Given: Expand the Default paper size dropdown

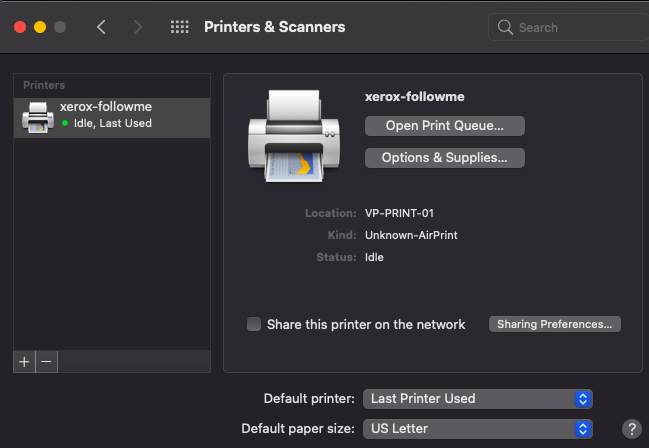Looking at the screenshot, I should click(478, 428).
